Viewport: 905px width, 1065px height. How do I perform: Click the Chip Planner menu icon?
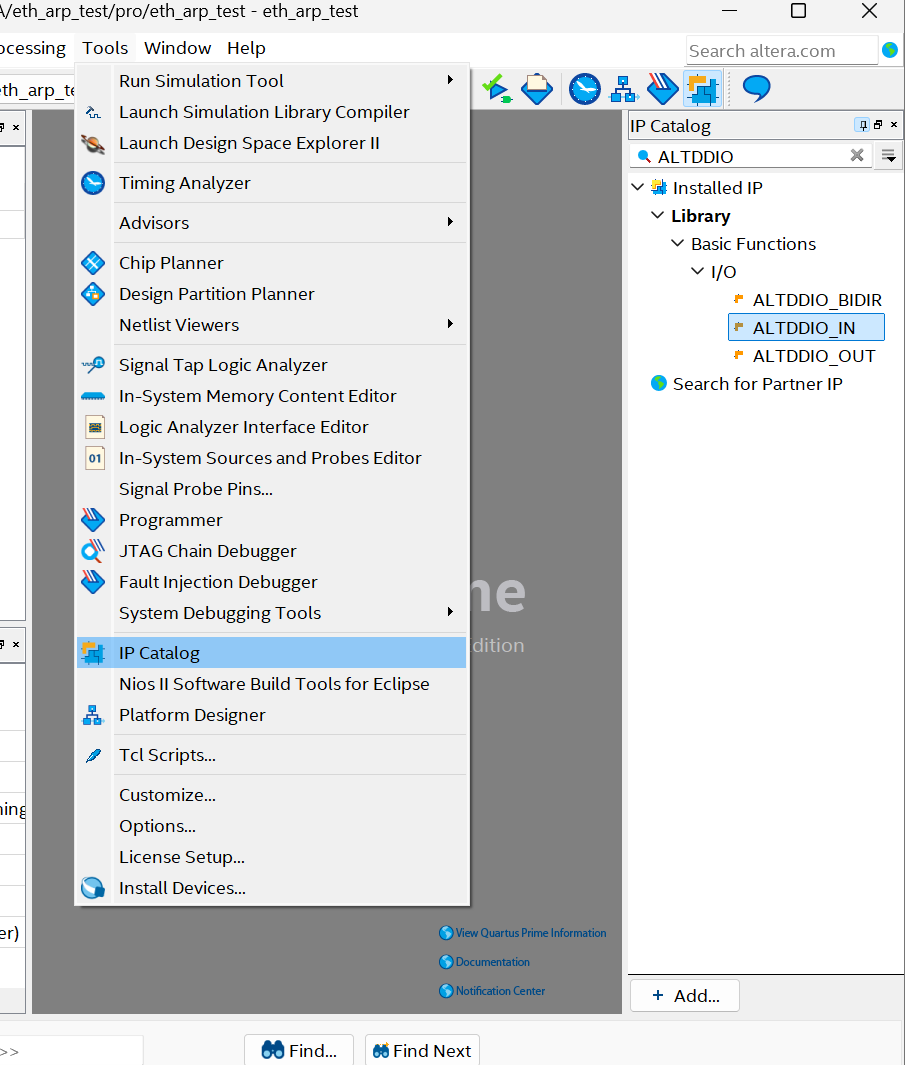pyautogui.click(x=93, y=263)
